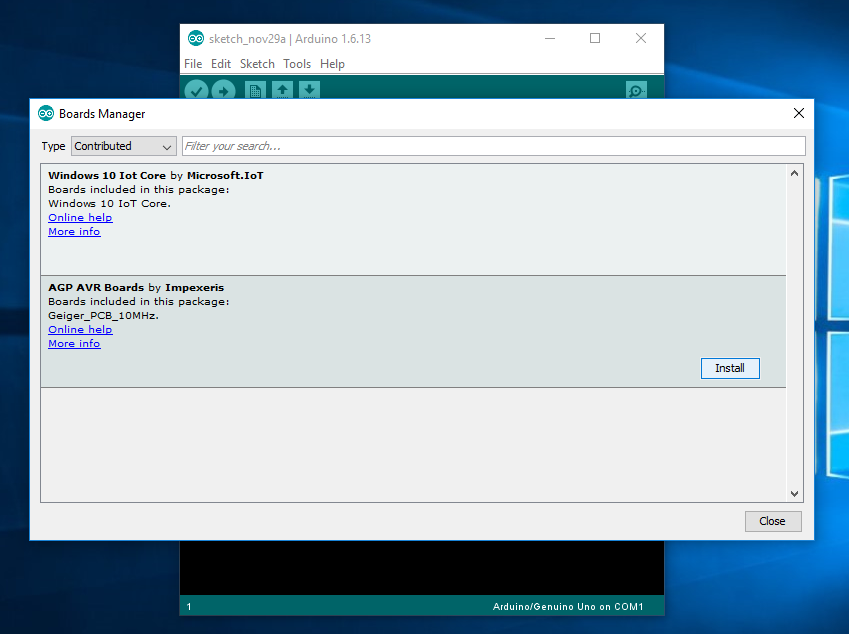
Task: Open the Help menu in Arduino window
Action: click(332, 64)
